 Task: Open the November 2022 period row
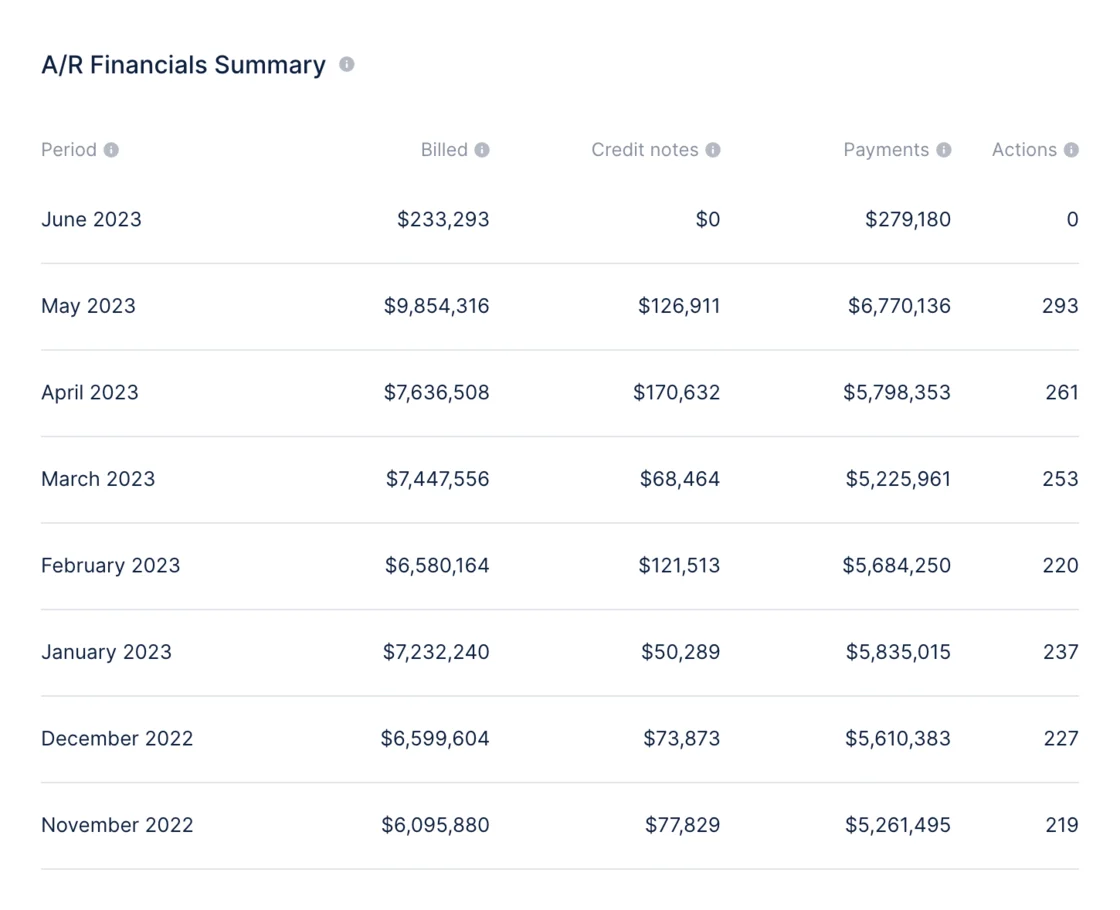[x=560, y=826]
